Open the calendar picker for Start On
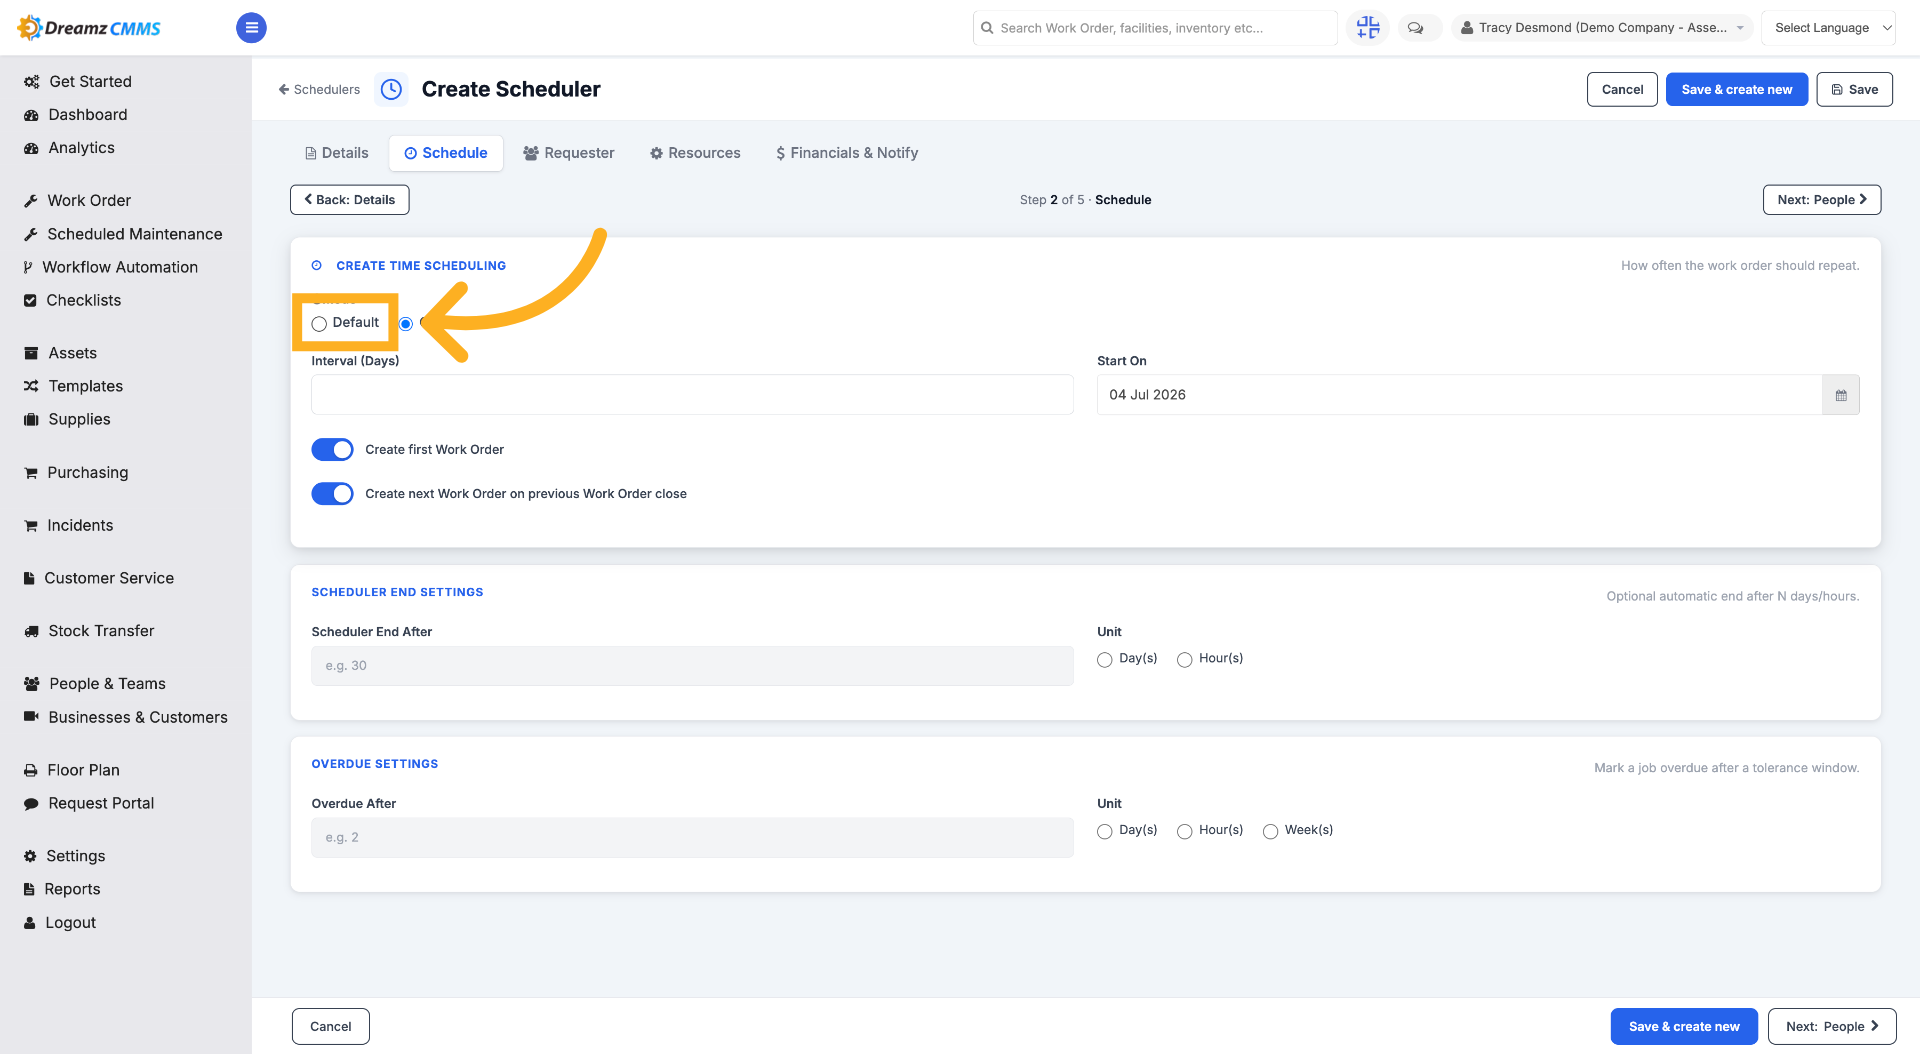The height and width of the screenshot is (1054, 1920). point(1840,395)
